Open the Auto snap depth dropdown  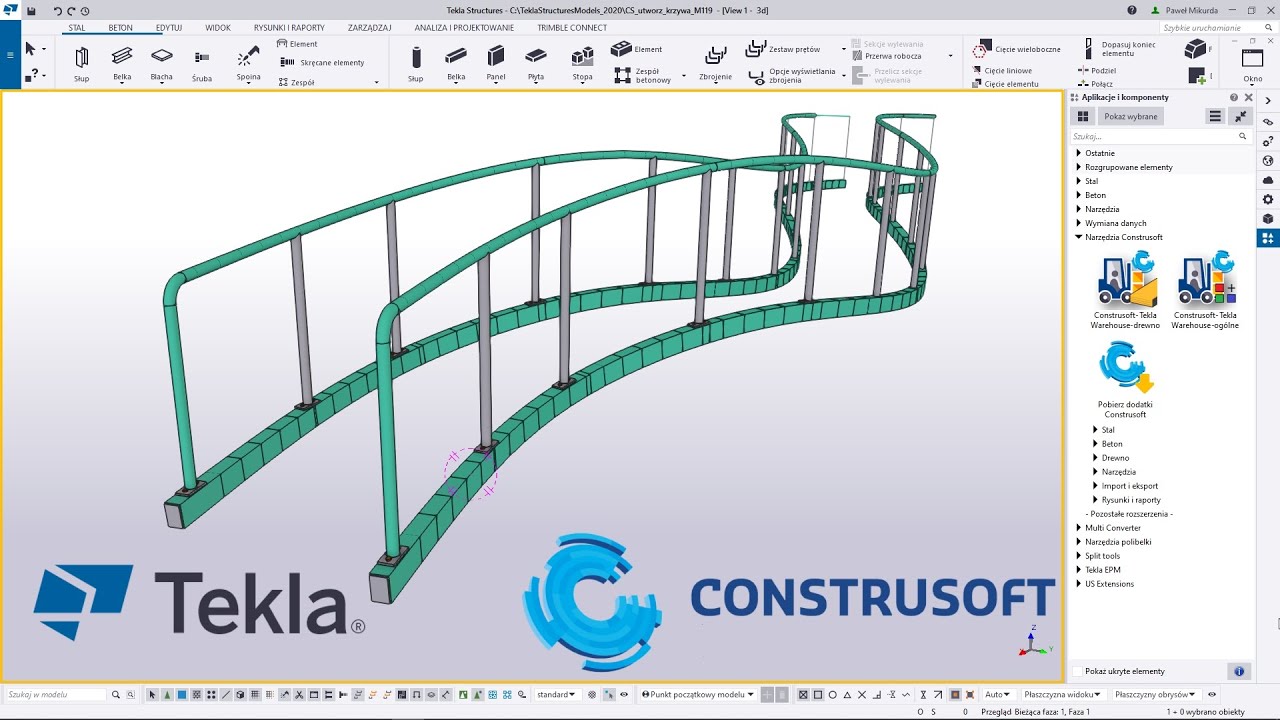coord(998,694)
